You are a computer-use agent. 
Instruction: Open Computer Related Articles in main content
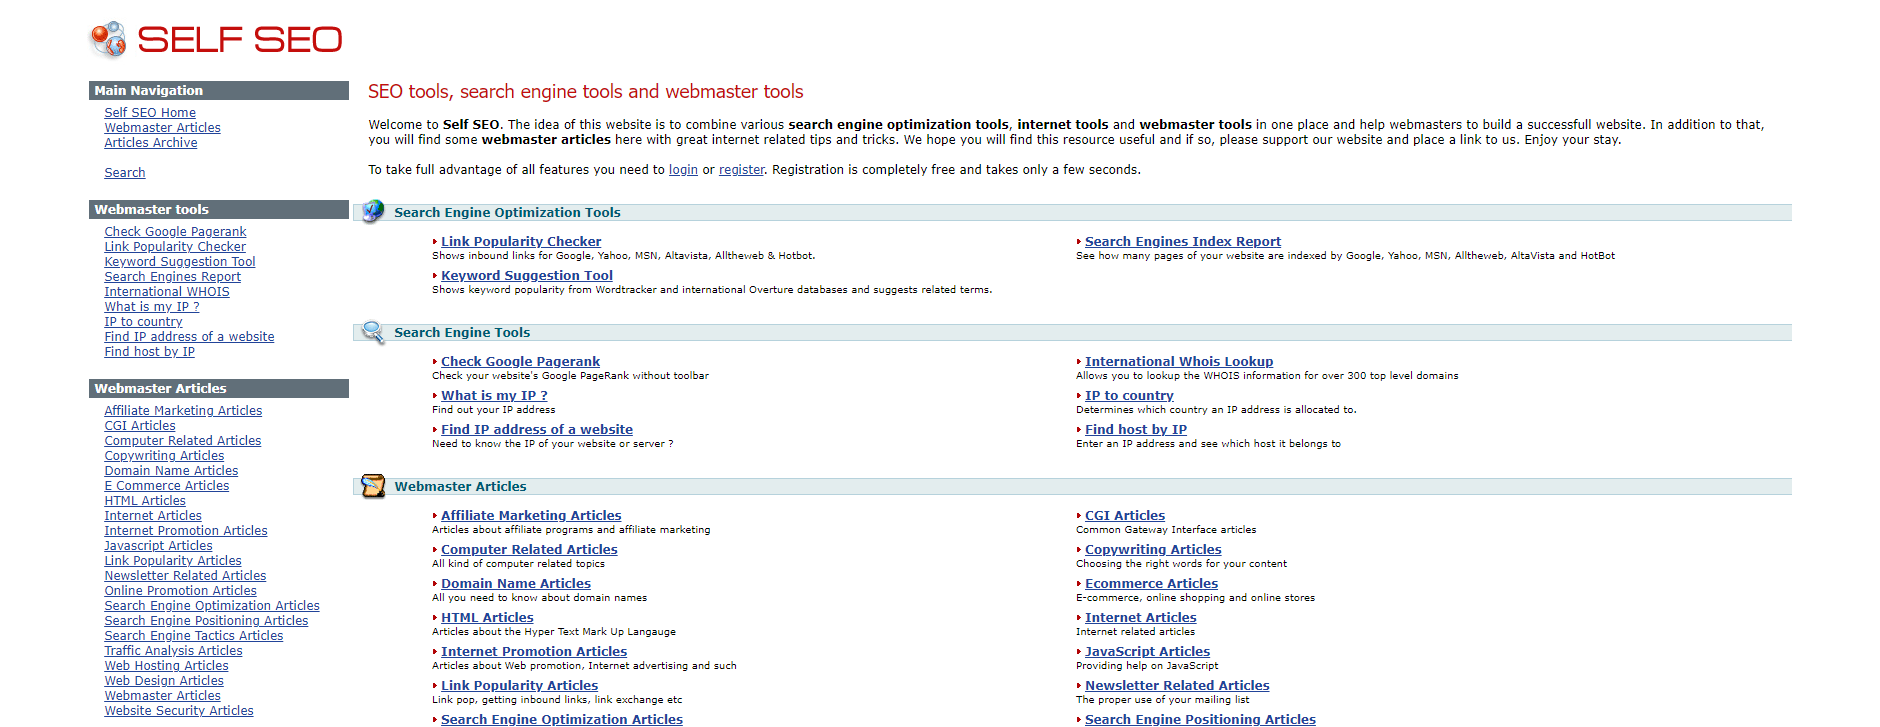(529, 550)
